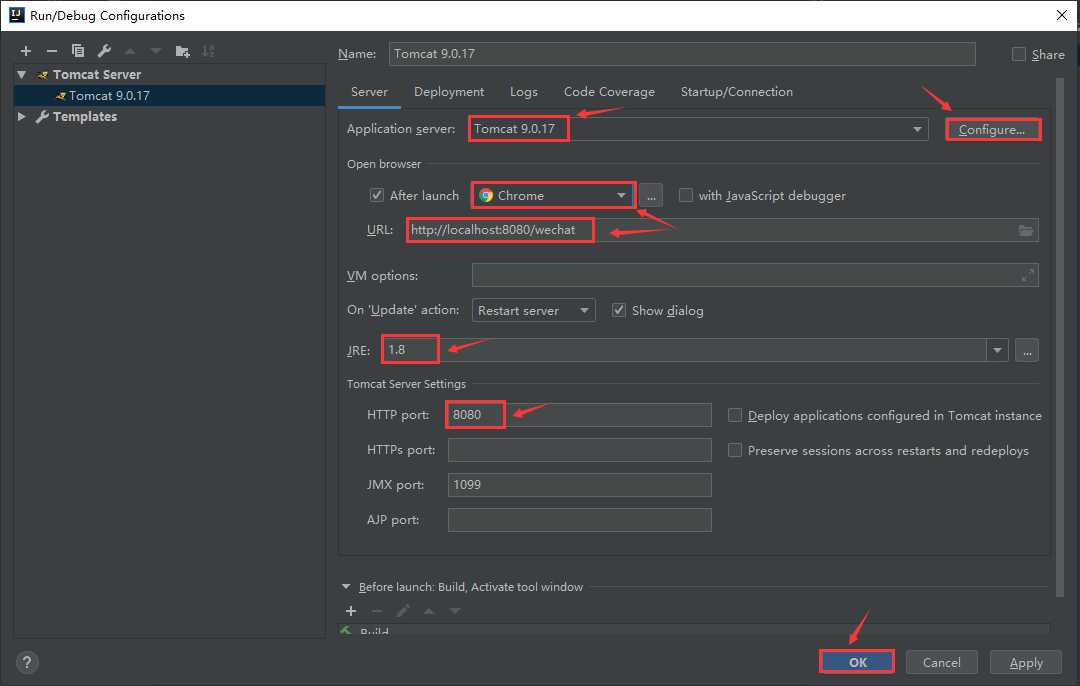
Task: Remove before launch task minus icon
Action: pos(377,611)
